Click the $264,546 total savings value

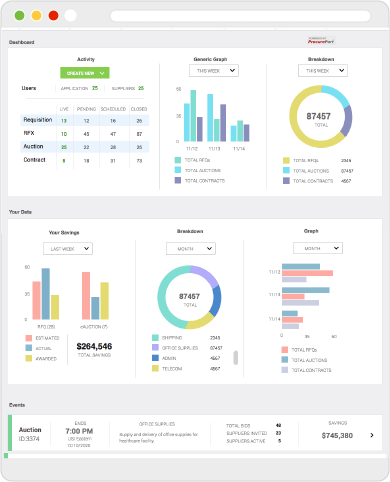click(x=94, y=346)
